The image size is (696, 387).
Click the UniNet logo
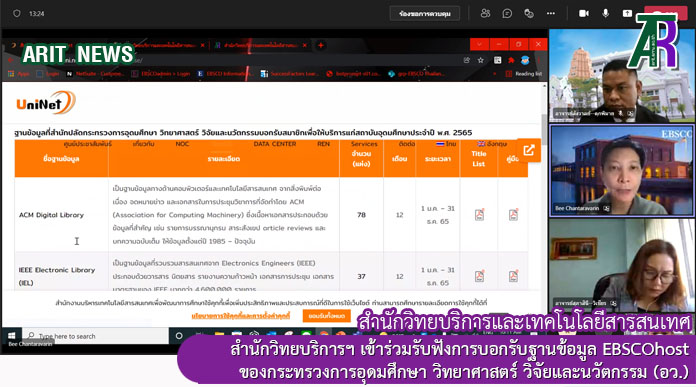coord(46,103)
